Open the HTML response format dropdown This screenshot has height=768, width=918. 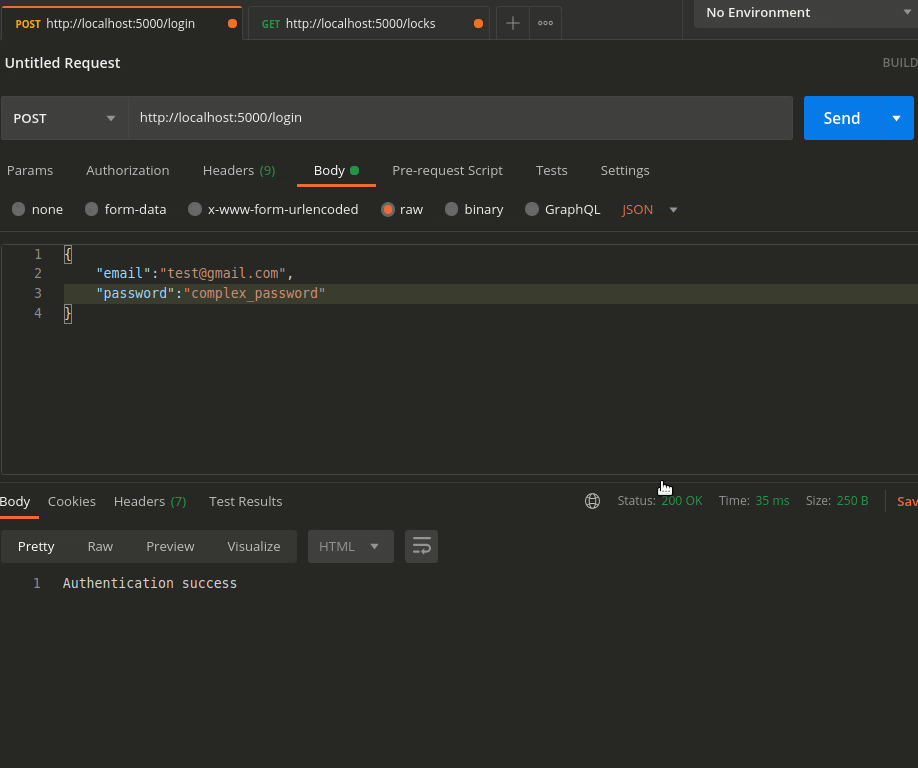tap(350, 546)
